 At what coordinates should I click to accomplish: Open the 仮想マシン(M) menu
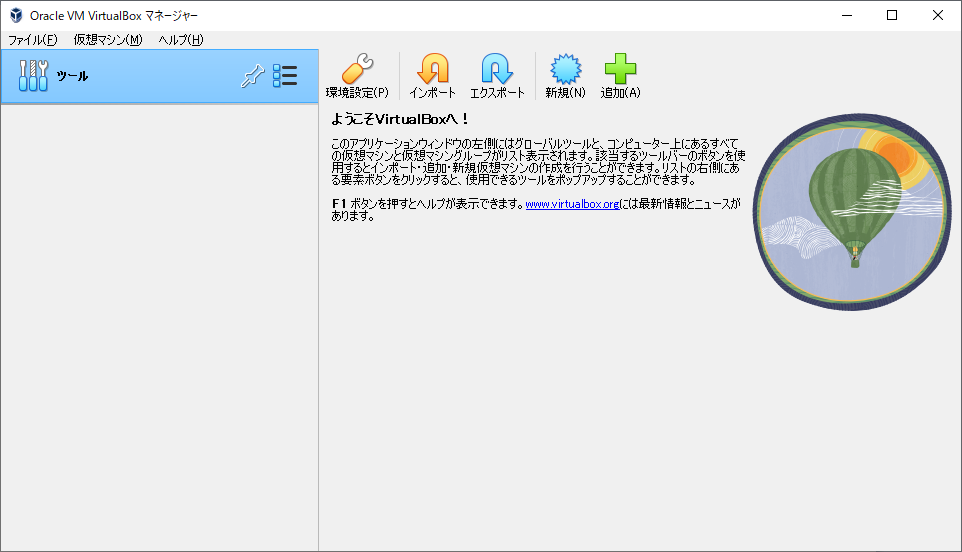click(x=108, y=40)
